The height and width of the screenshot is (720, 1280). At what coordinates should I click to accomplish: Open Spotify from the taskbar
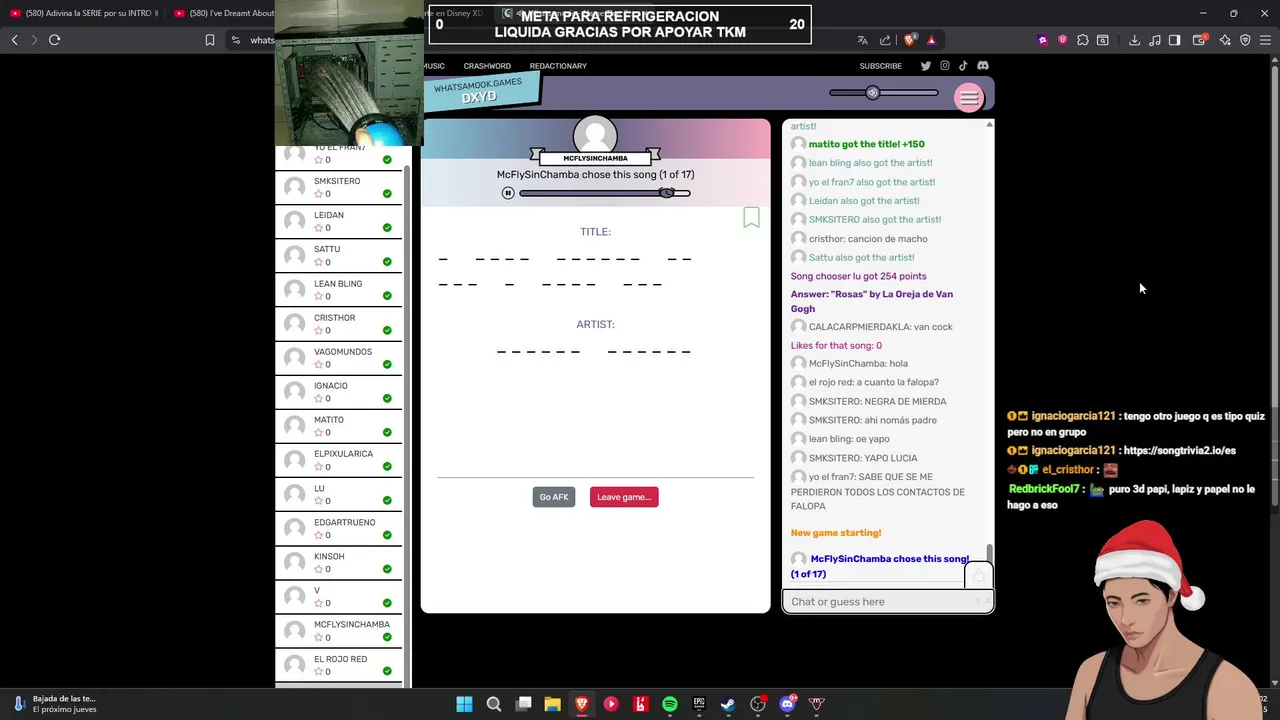click(x=670, y=704)
